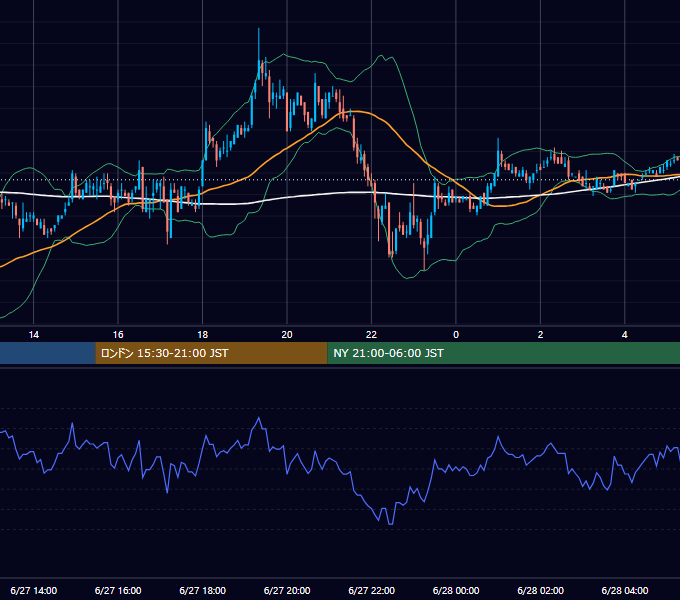Click the 20 hour label on the price chart axis
This screenshot has width=680, height=600.
pos(287,335)
